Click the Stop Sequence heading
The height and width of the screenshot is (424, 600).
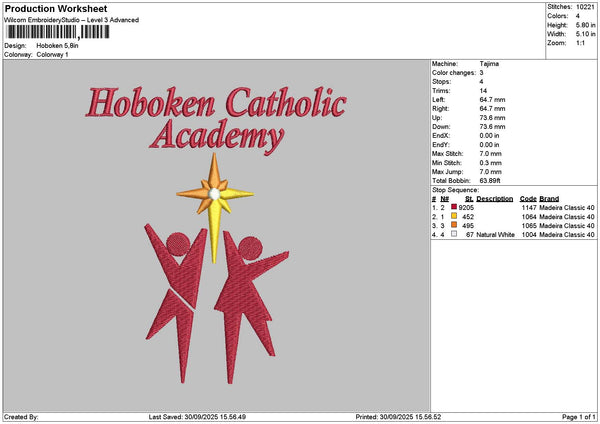455,188
